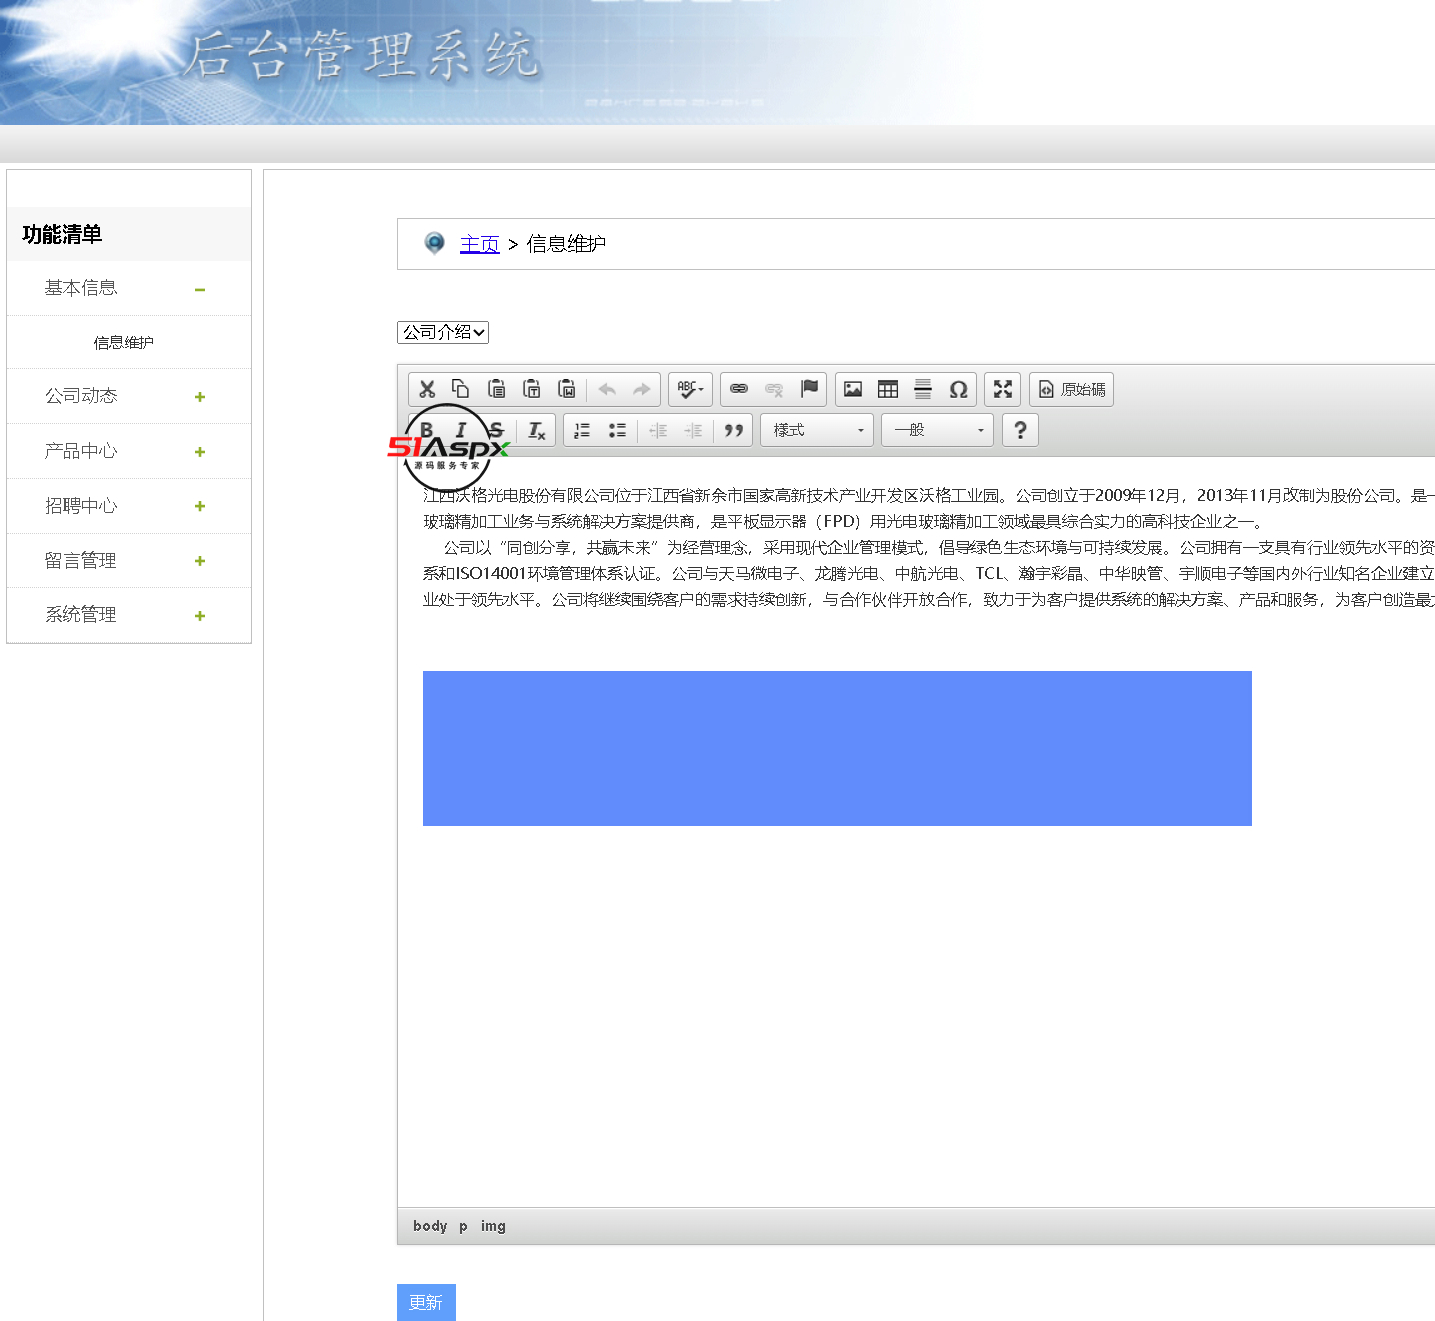Remove formatting from selection

[x=537, y=430]
